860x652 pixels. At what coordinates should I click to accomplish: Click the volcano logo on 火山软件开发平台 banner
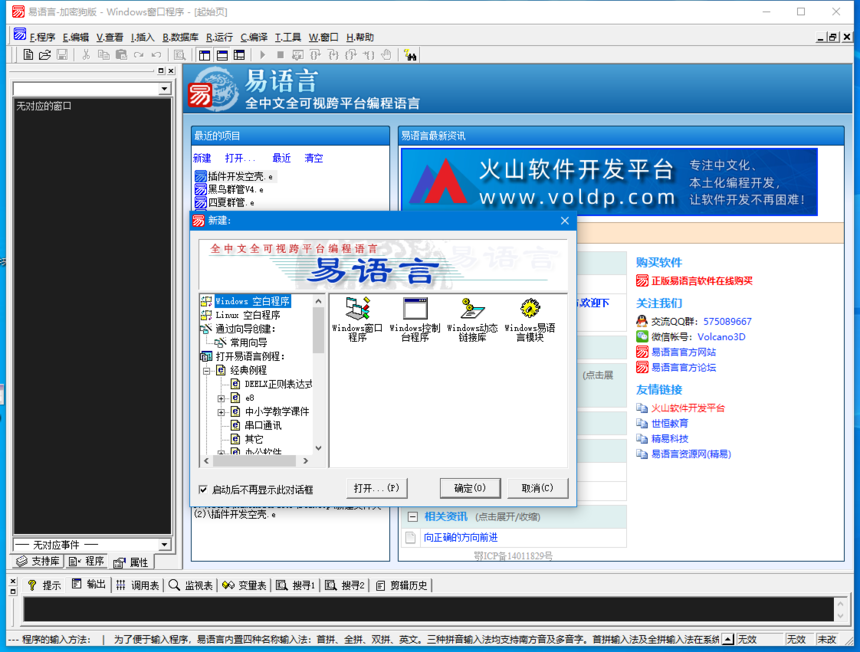(x=439, y=183)
